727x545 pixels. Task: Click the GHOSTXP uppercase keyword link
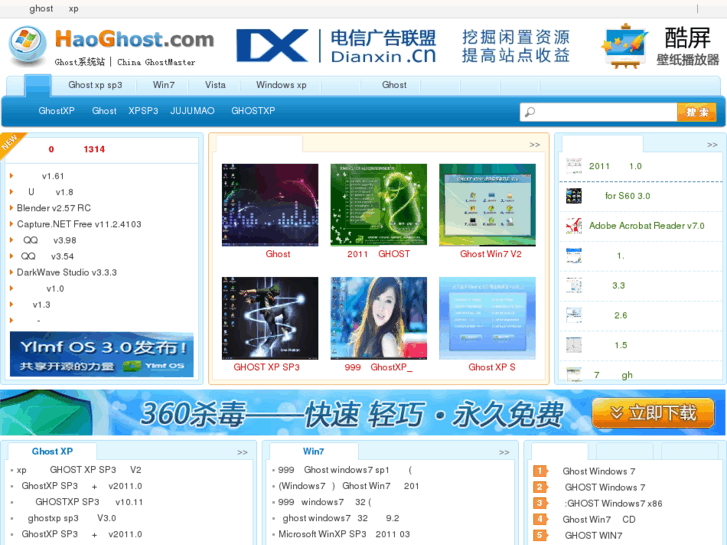(253, 111)
